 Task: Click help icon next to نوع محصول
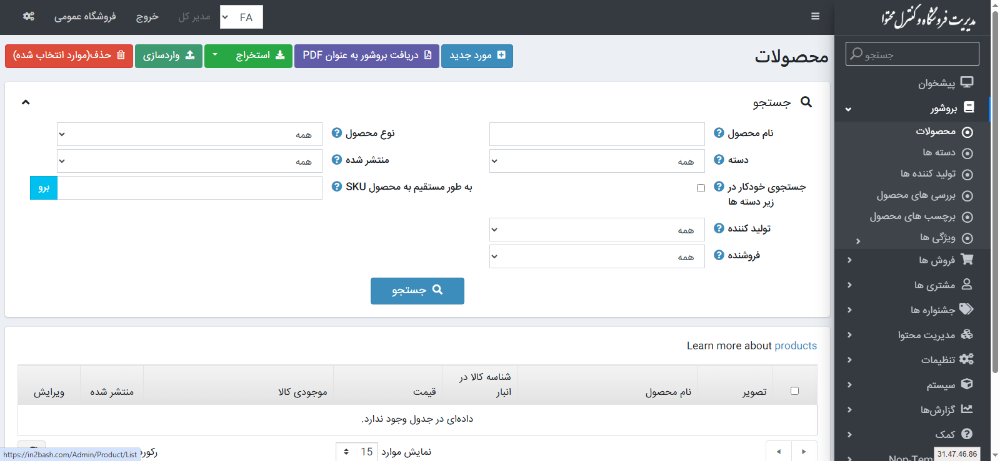[337, 133]
